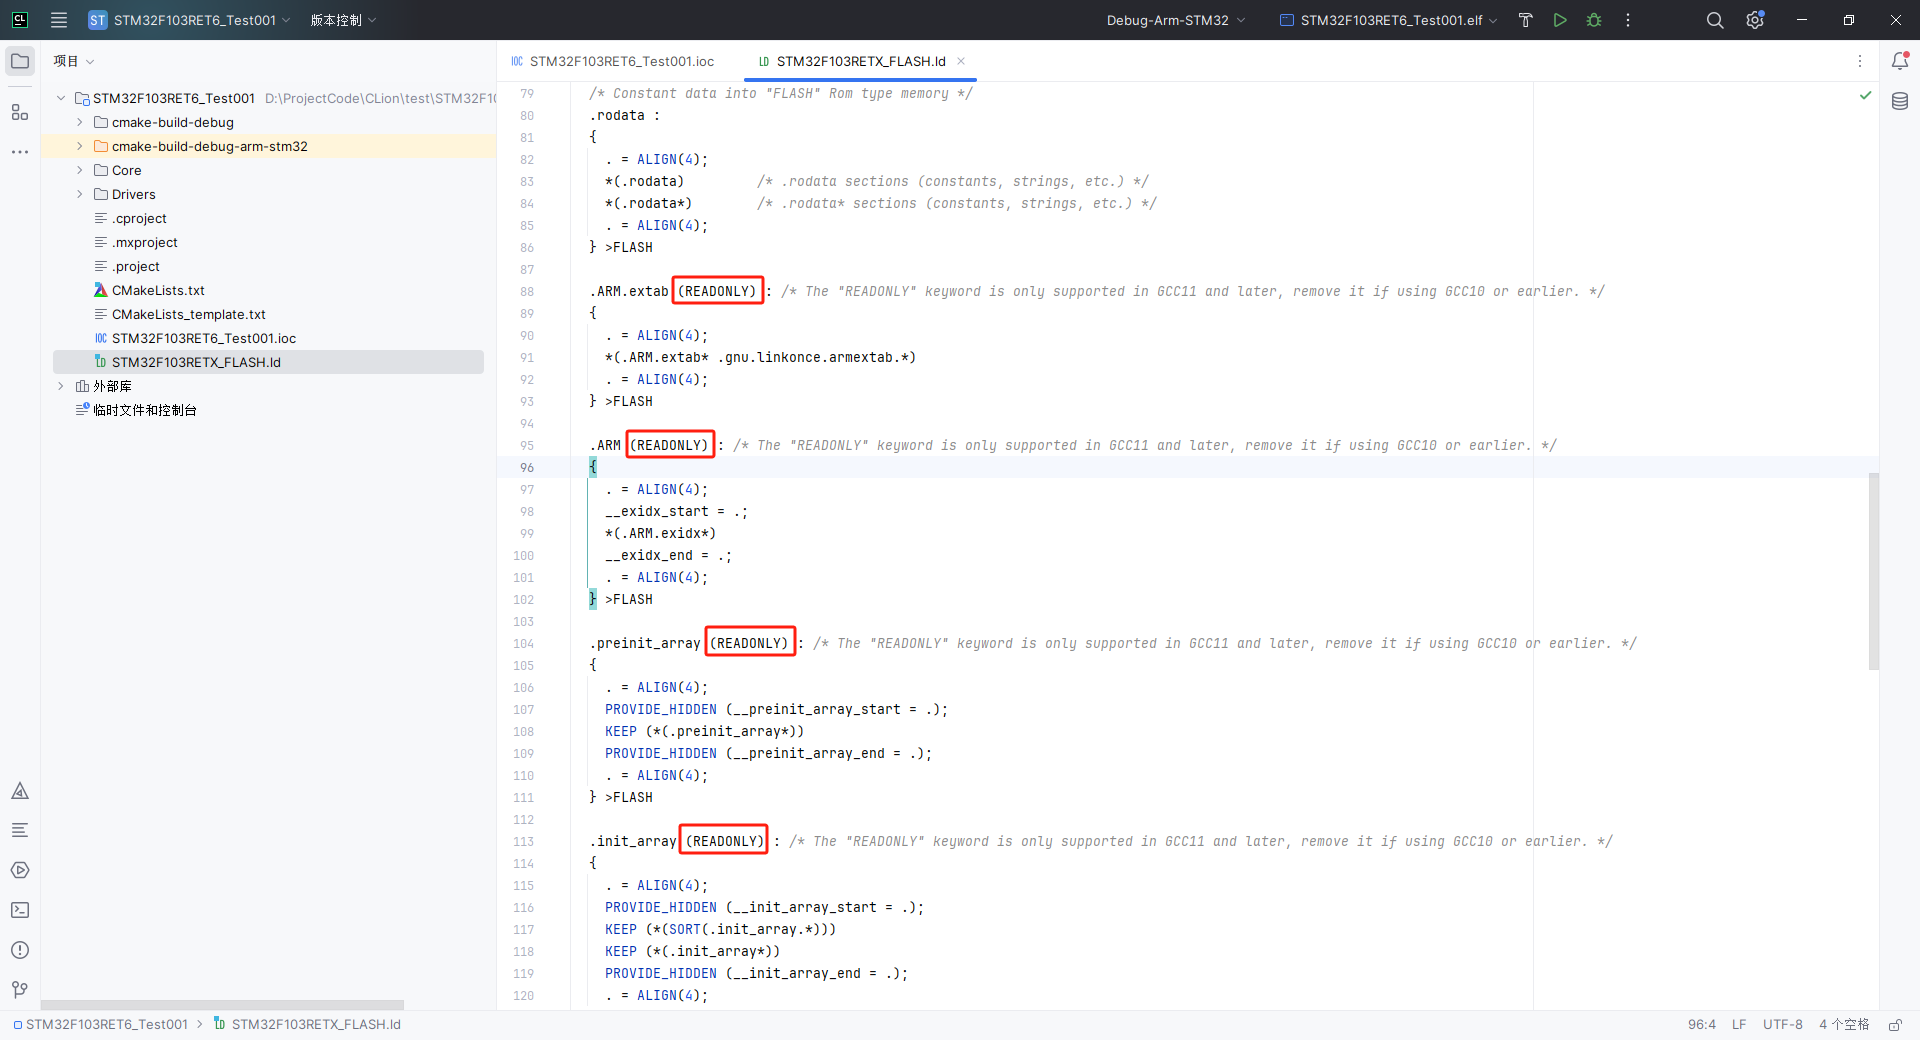Click fold marker at line 96 brace
Image resolution: width=1920 pixels, height=1040 pixels.
[592, 467]
